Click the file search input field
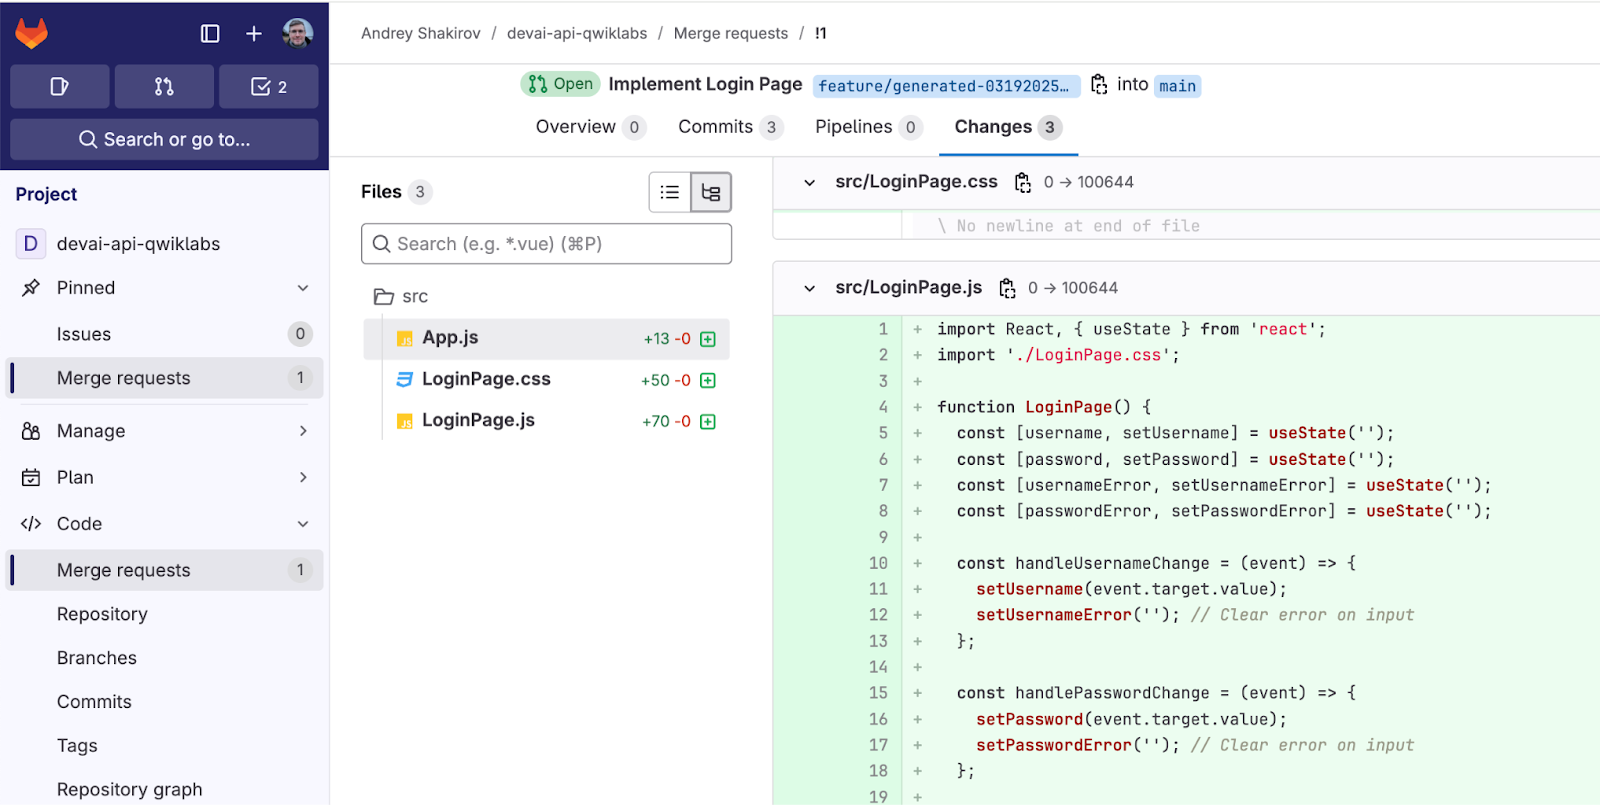Image resolution: width=1600 pixels, height=805 pixels. [546, 244]
